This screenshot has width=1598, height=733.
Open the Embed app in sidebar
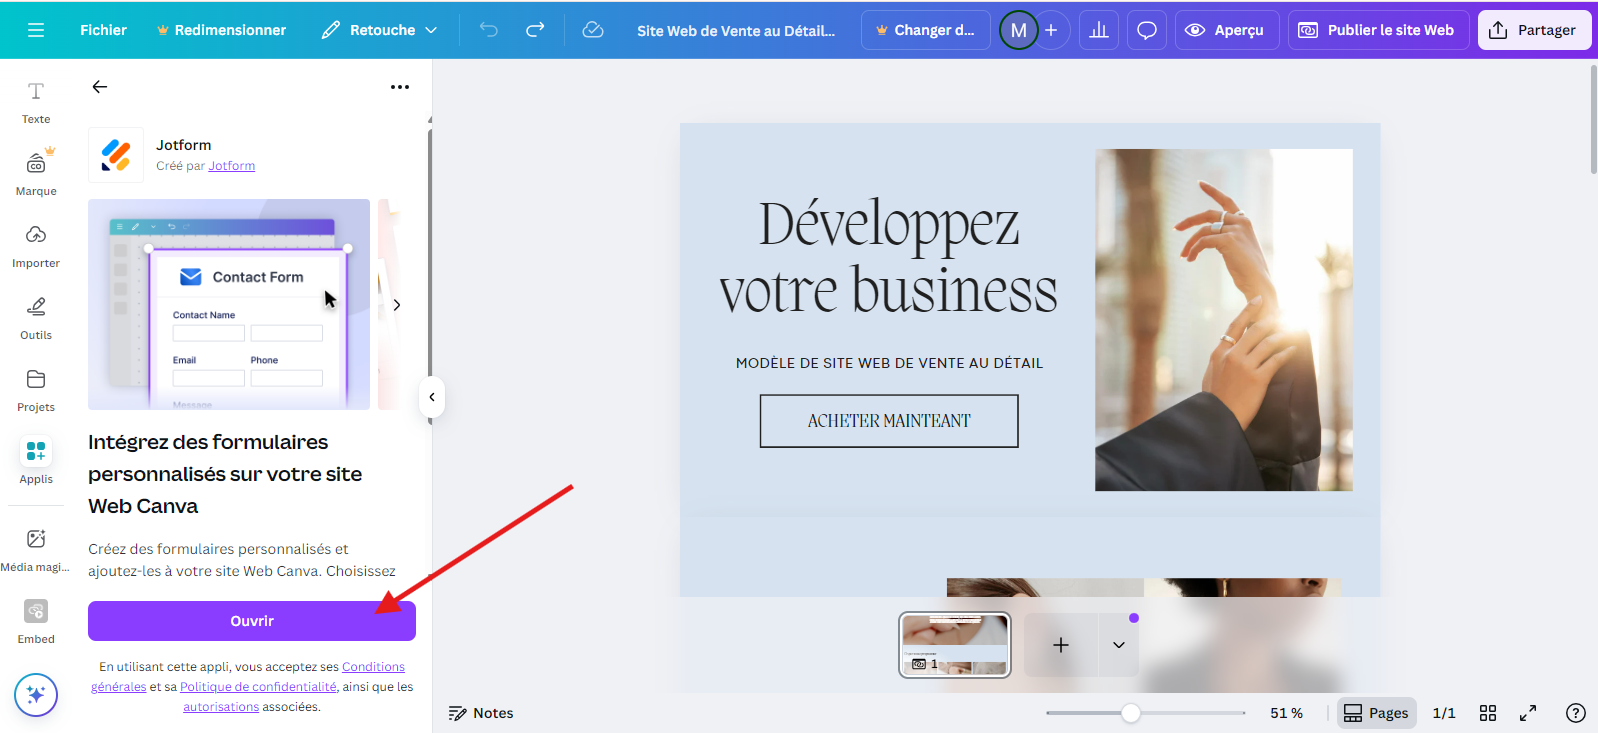36,622
